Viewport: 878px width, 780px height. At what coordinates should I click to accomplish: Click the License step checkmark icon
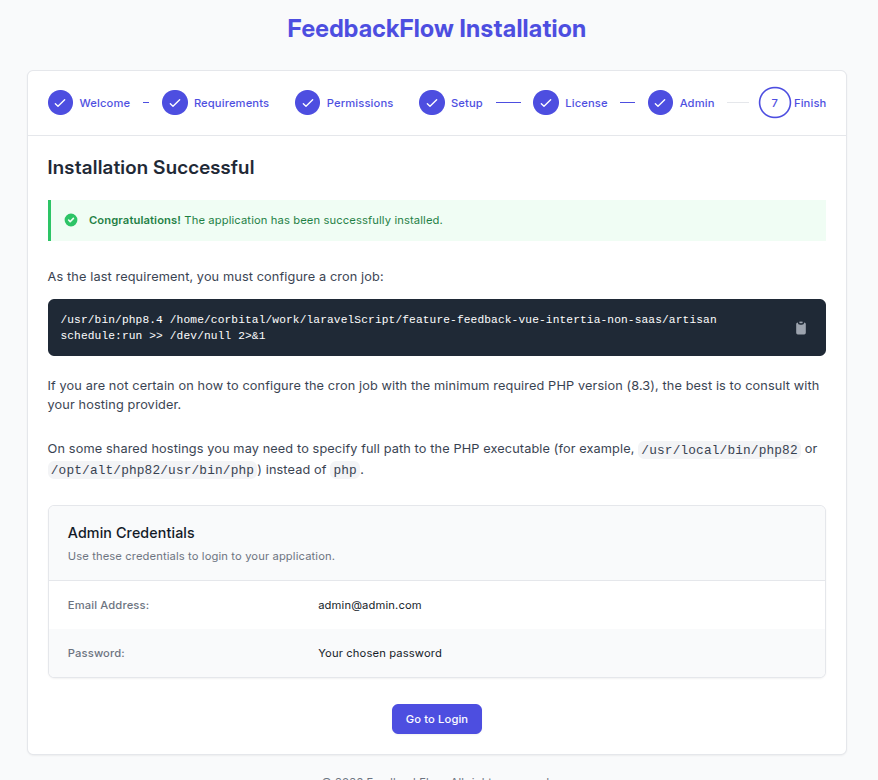[545, 103]
